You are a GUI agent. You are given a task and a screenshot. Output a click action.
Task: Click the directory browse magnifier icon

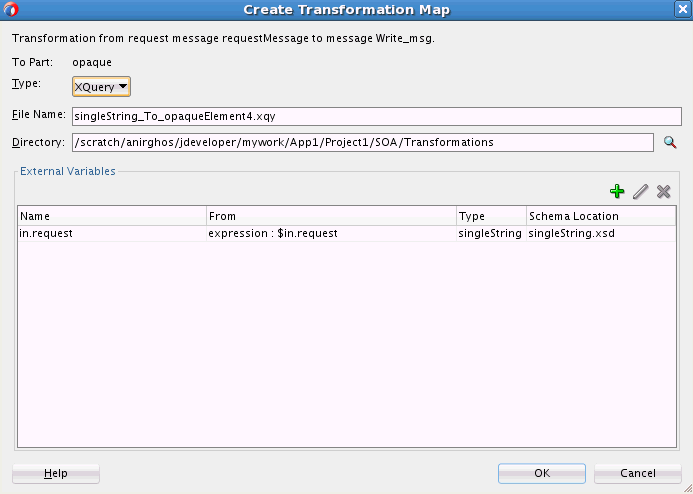pos(671,142)
